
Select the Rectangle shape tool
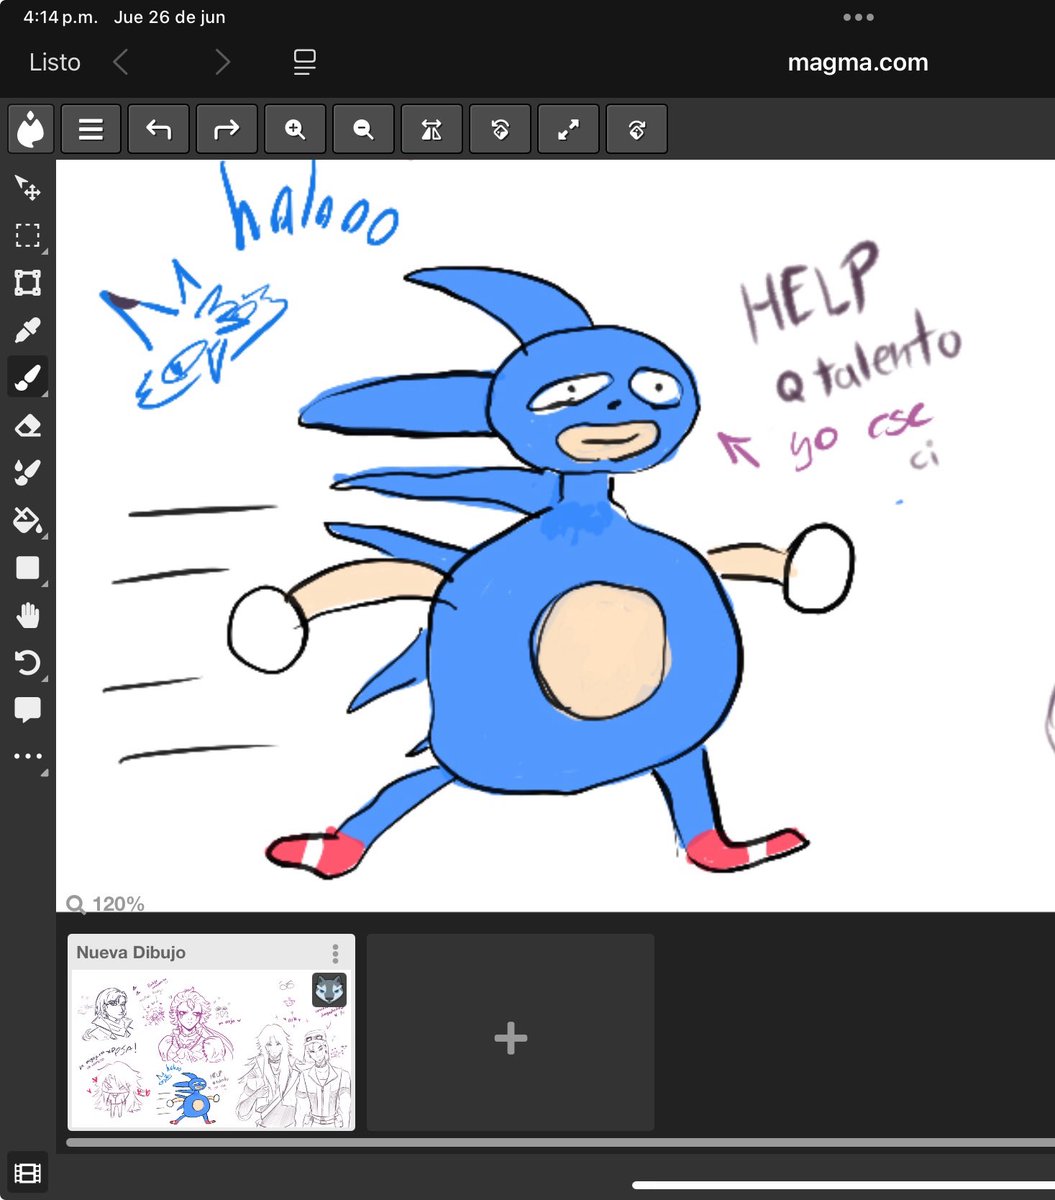tap(28, 568)
